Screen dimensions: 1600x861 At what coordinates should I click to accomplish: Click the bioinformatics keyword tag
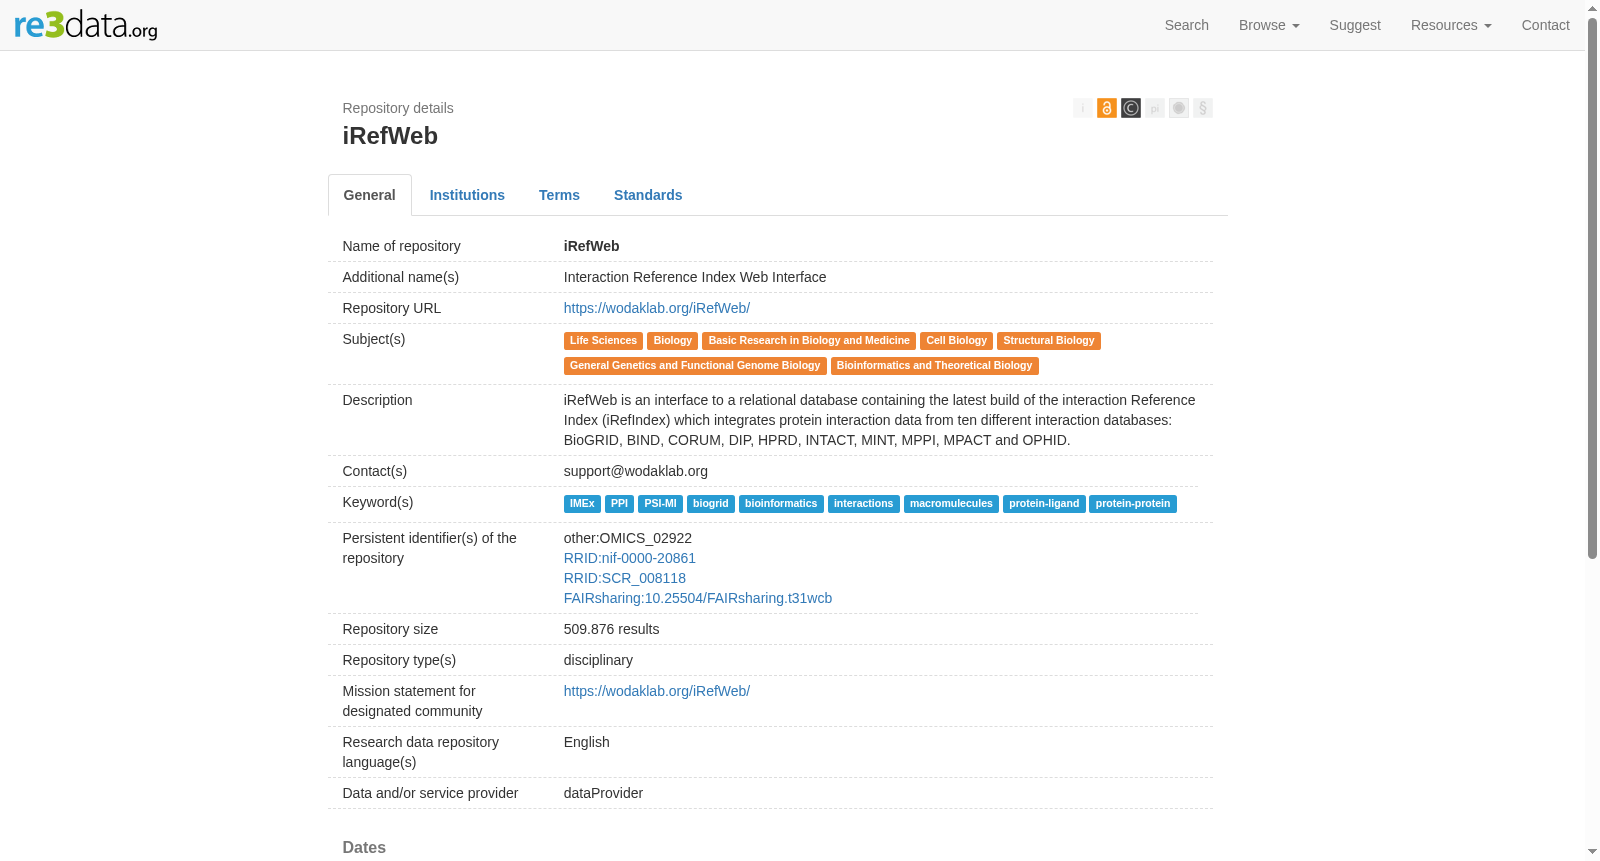pyautogui.click(x=781, y=504)
